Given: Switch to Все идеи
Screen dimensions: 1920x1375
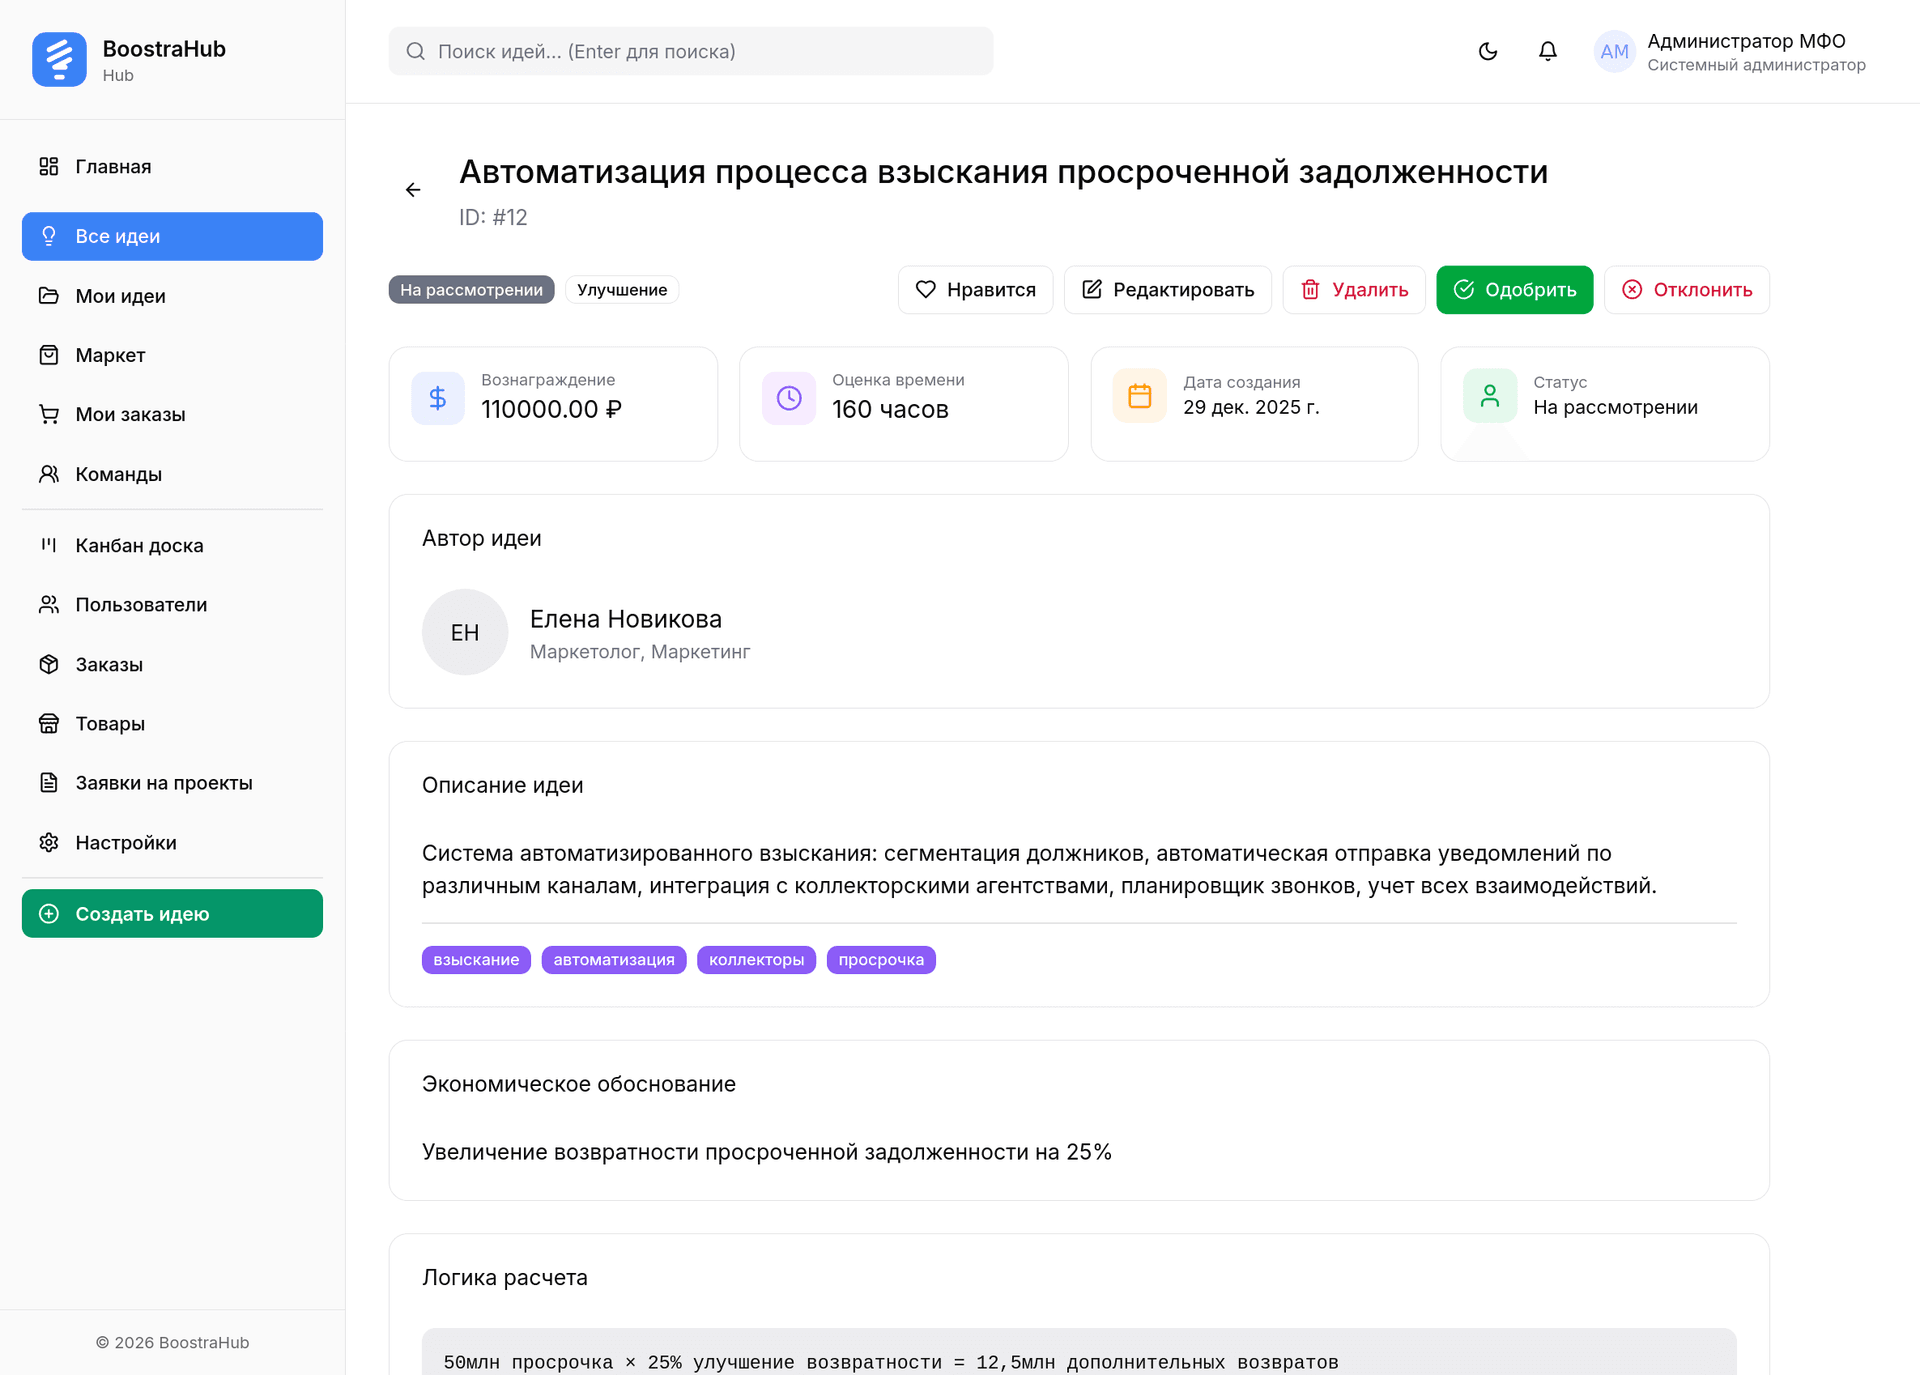Looking at the screenshot, I should pos(117,236).
